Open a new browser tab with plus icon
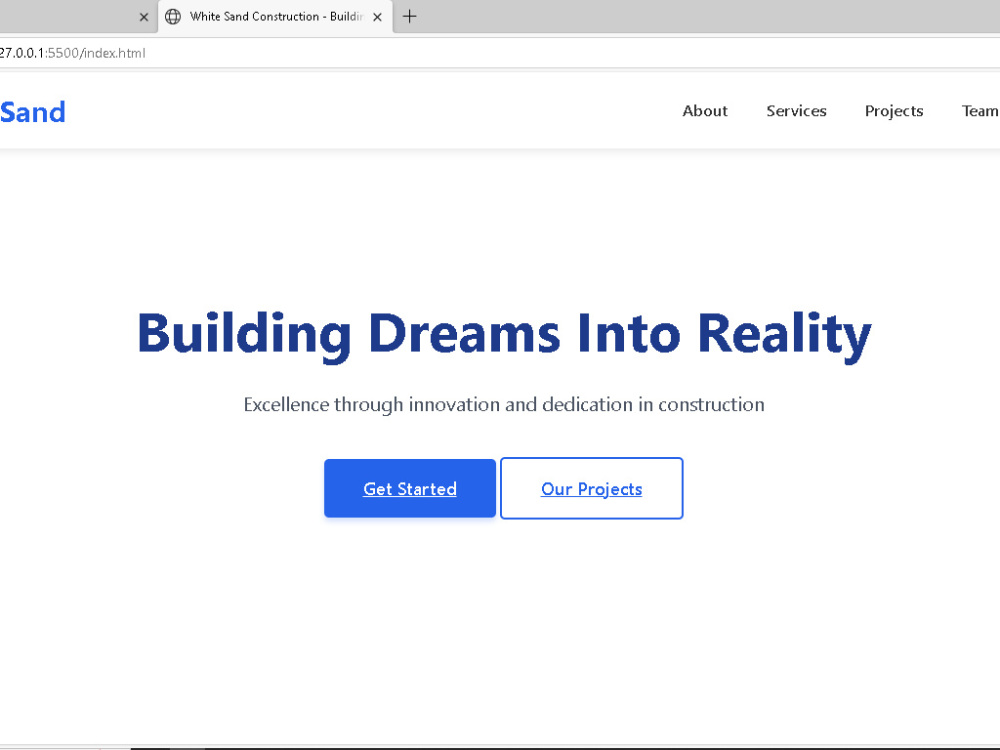 click(x=409, y=17)
